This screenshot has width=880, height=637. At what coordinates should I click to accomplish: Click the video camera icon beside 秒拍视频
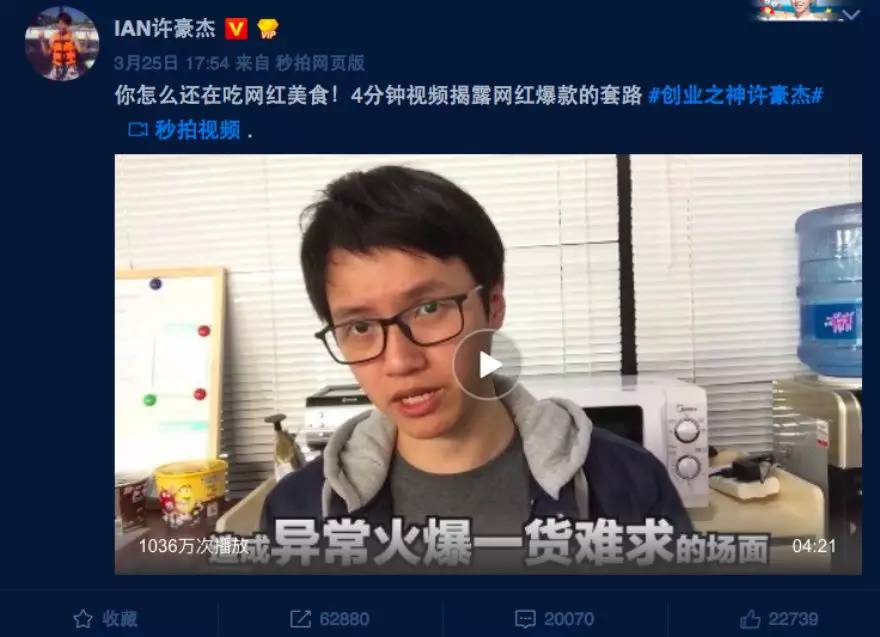tap(138, 130)
